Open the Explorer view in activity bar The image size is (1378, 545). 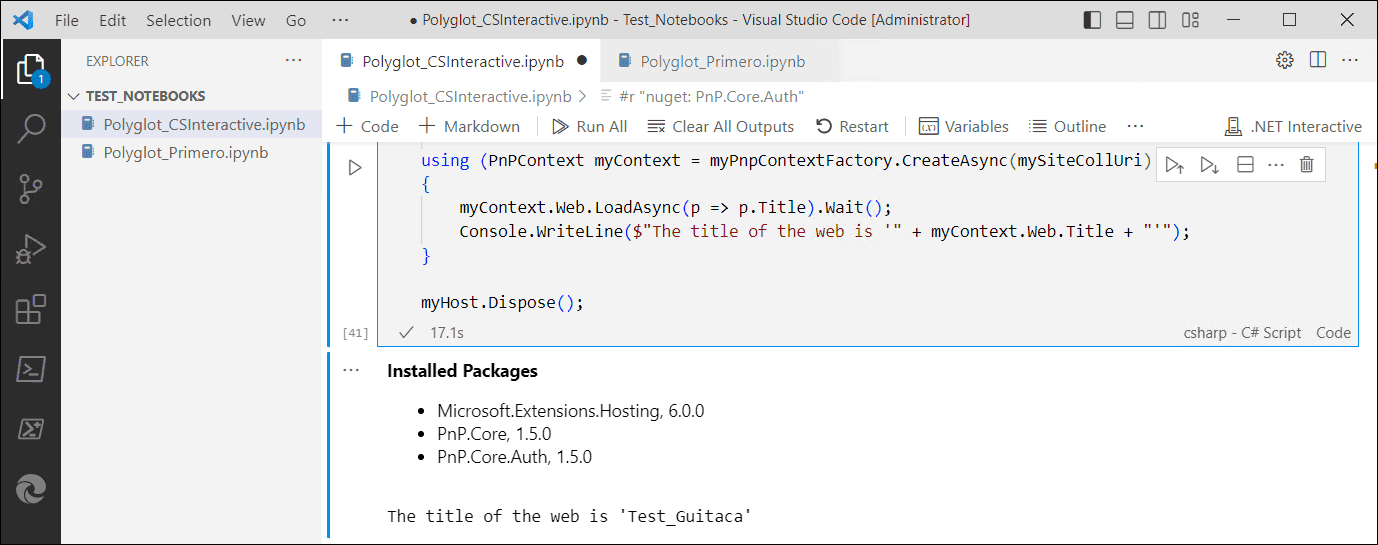tap(31, 69)
